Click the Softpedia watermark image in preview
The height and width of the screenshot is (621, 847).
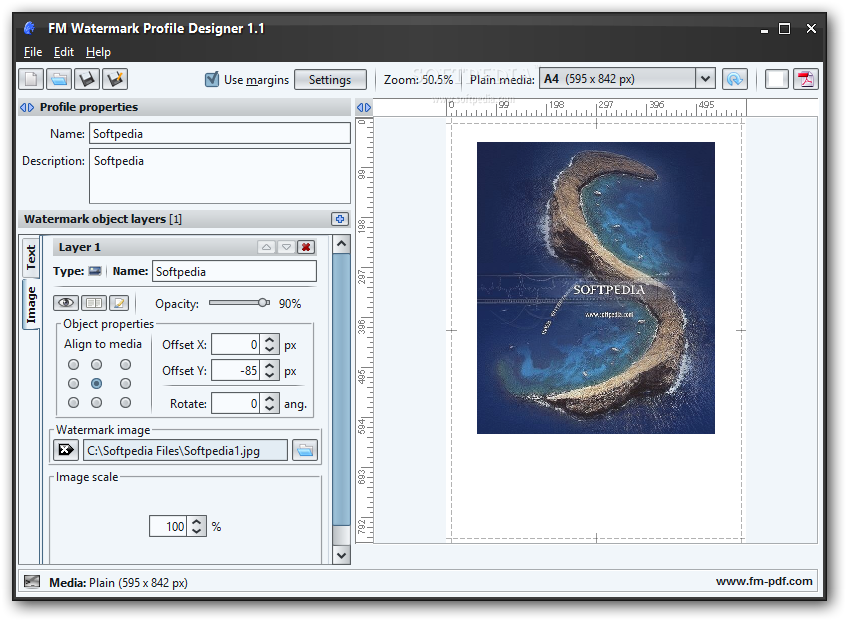(596, 288)
